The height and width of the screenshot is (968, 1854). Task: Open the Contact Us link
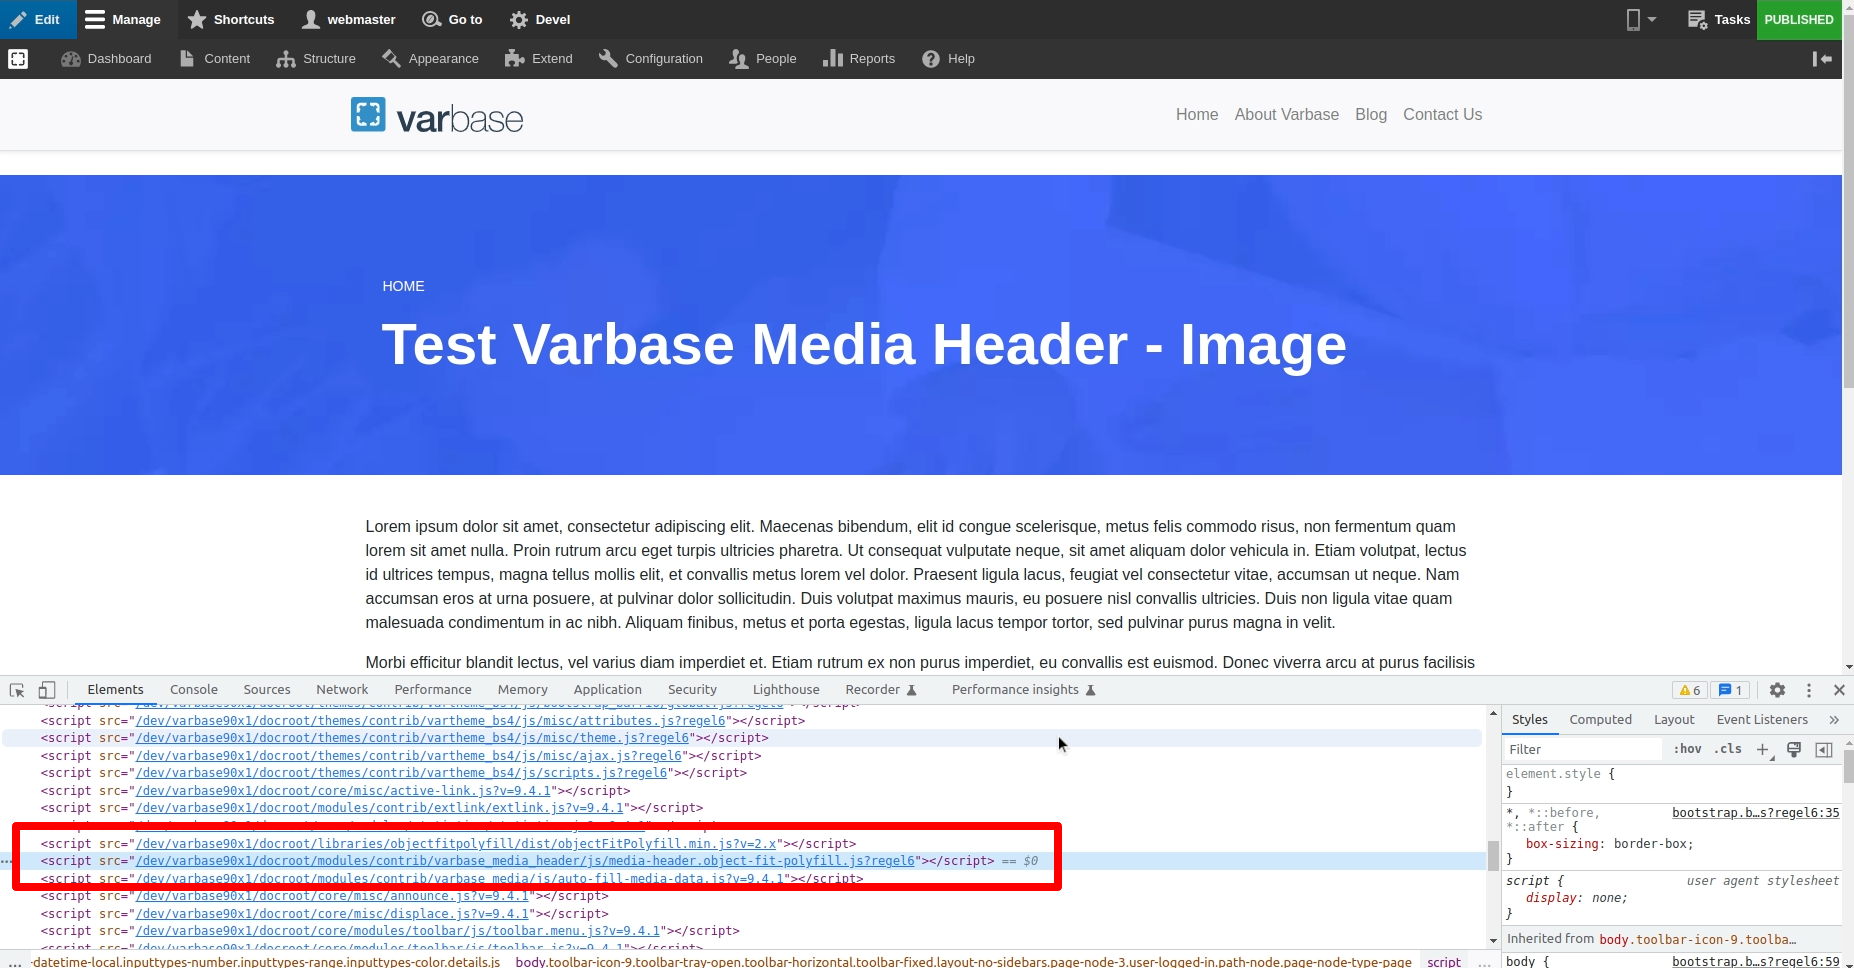click(x=1442, y=114)
